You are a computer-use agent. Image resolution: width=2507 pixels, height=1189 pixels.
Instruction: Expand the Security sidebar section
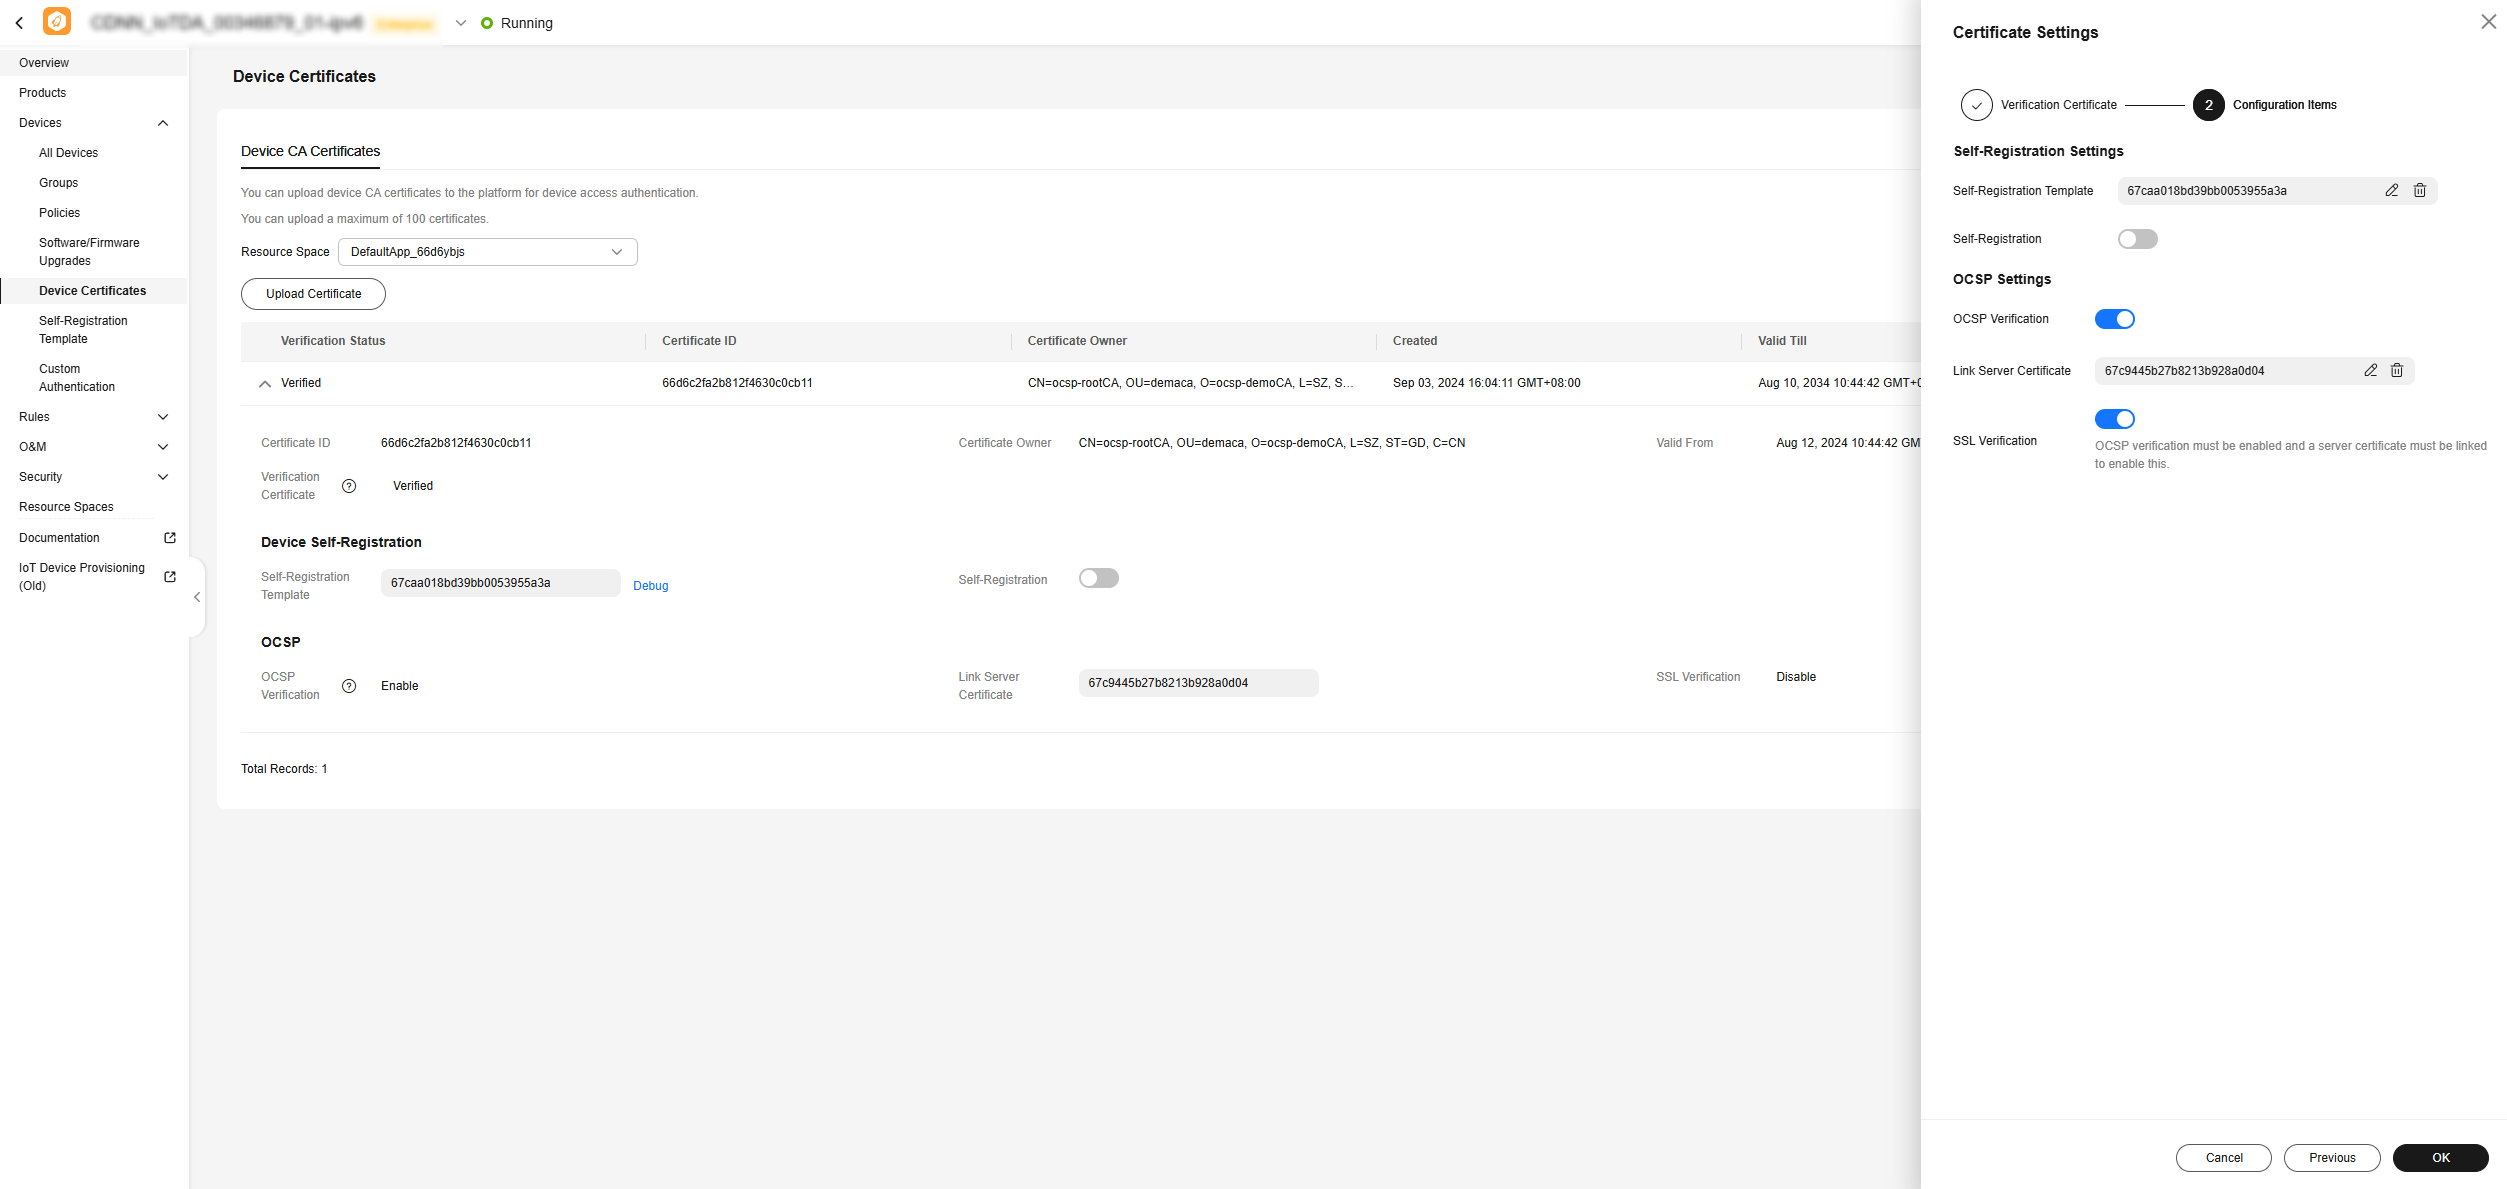163,477
